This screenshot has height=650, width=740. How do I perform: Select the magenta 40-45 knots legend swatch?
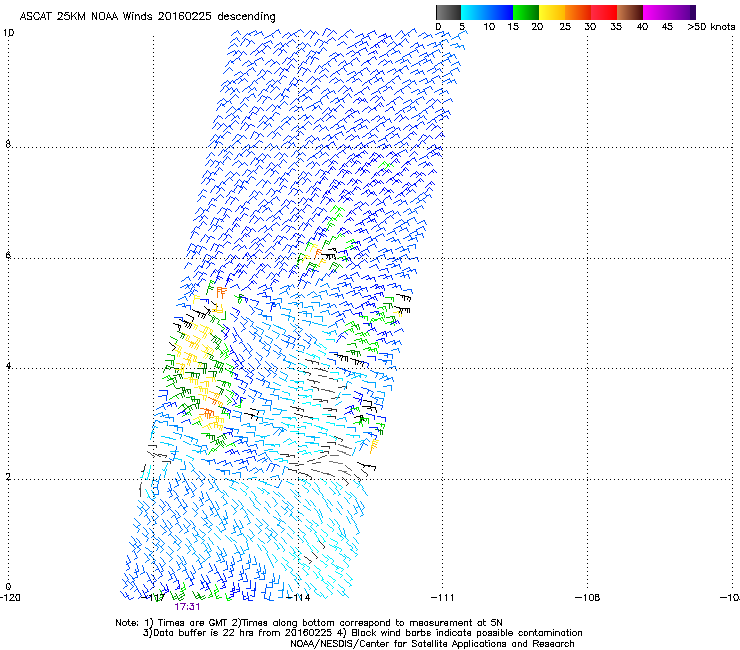point(656,12)
